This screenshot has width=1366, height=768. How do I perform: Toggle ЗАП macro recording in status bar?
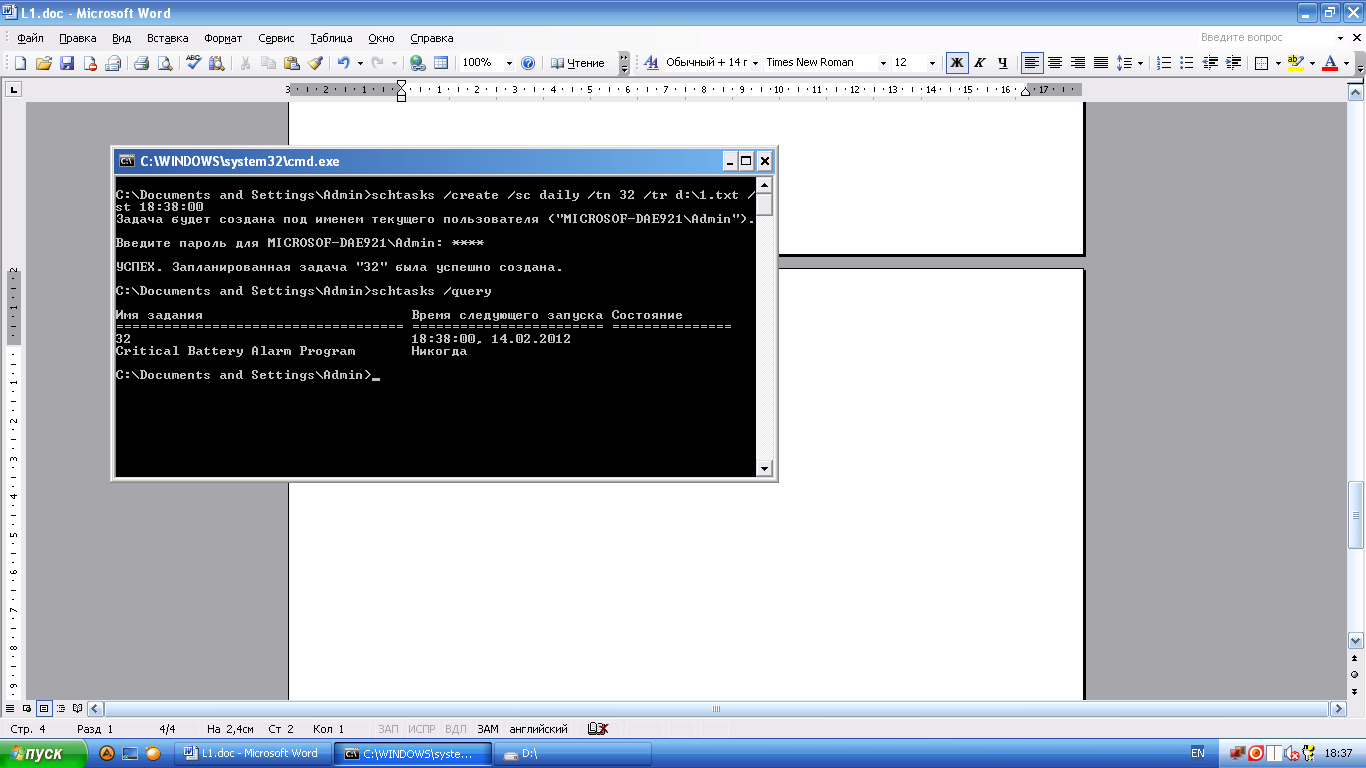pos(388,729)
